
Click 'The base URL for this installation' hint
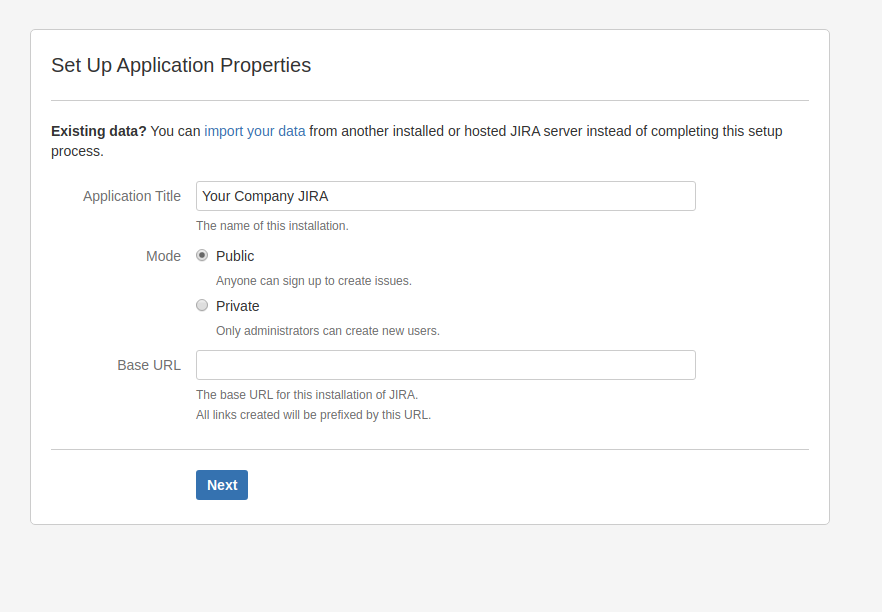coord(307,395)
